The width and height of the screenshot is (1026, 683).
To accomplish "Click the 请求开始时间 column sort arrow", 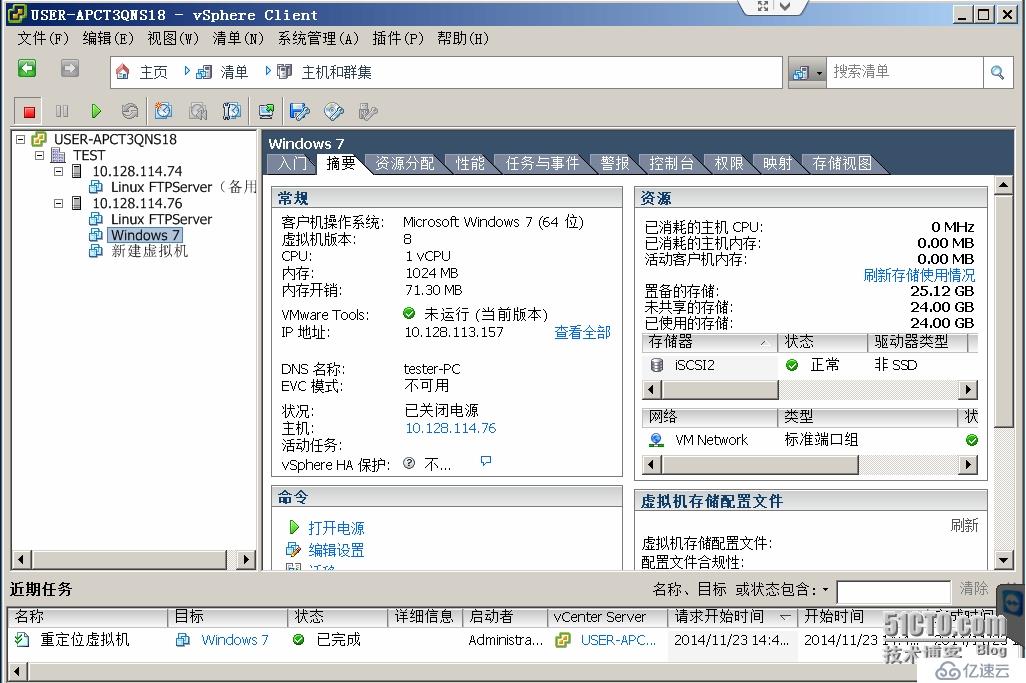I will pos(785,617).
